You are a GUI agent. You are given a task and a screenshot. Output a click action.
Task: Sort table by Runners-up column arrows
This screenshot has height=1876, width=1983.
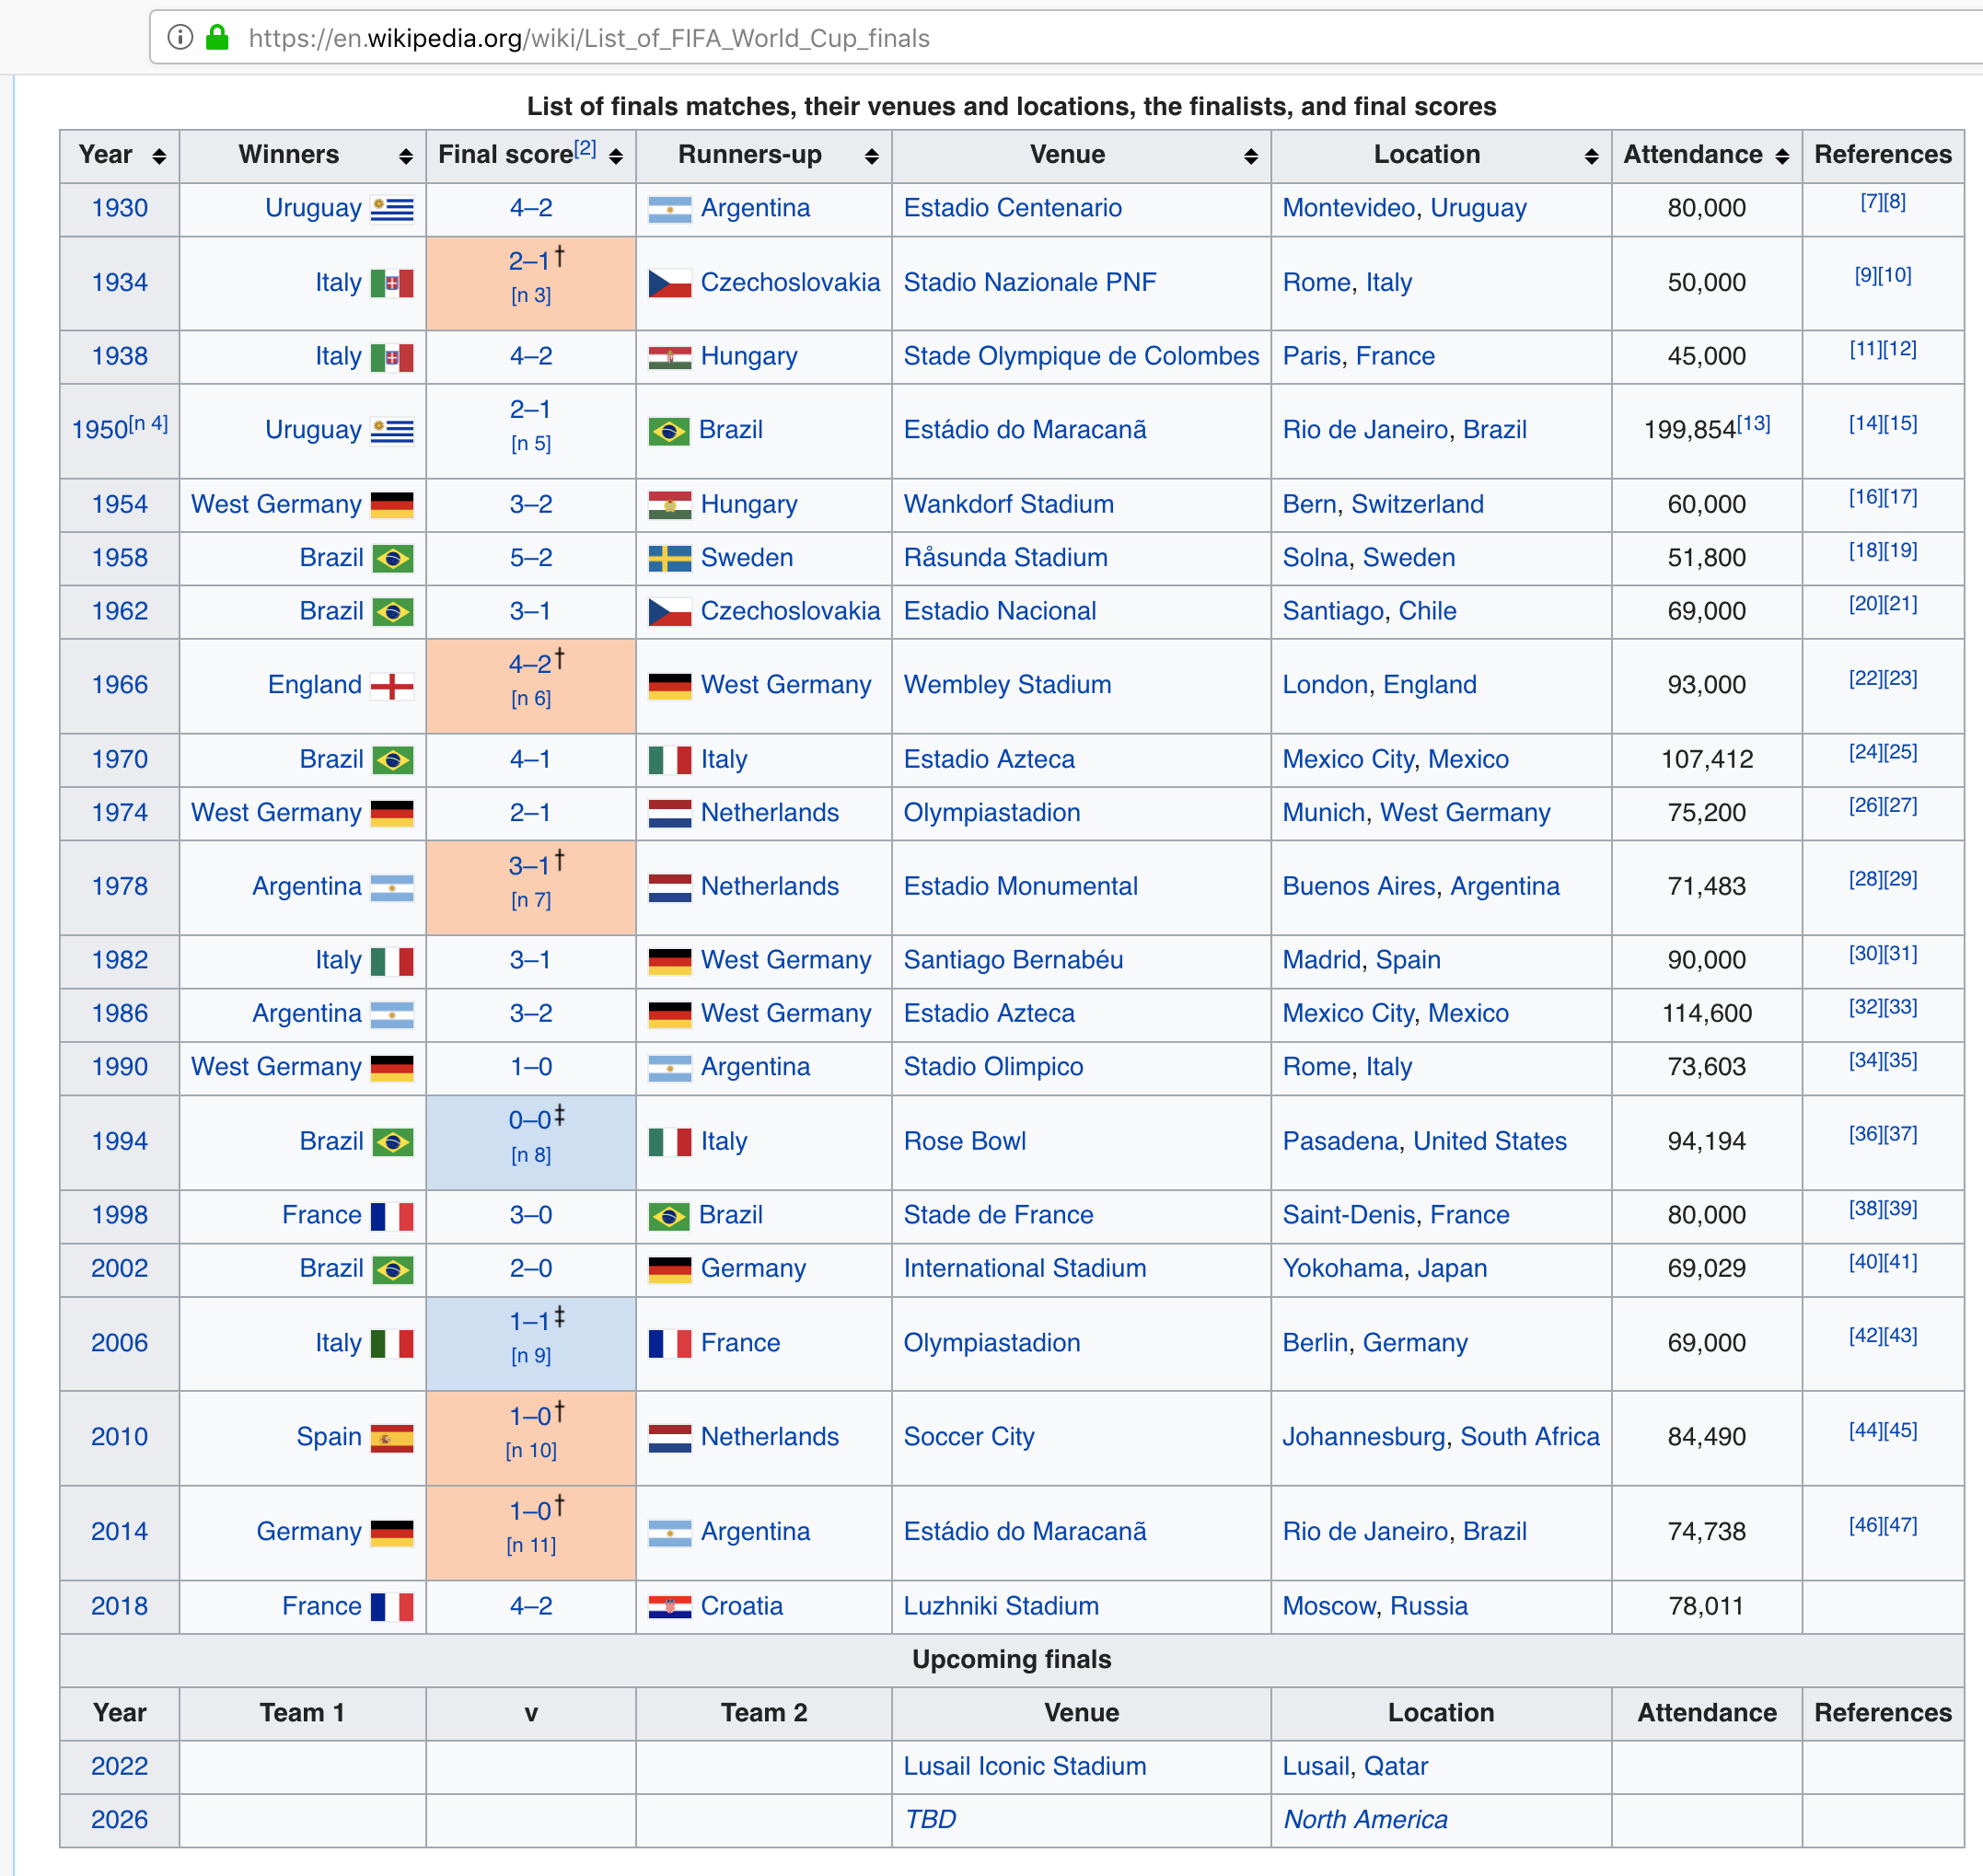tap(872, 156)
